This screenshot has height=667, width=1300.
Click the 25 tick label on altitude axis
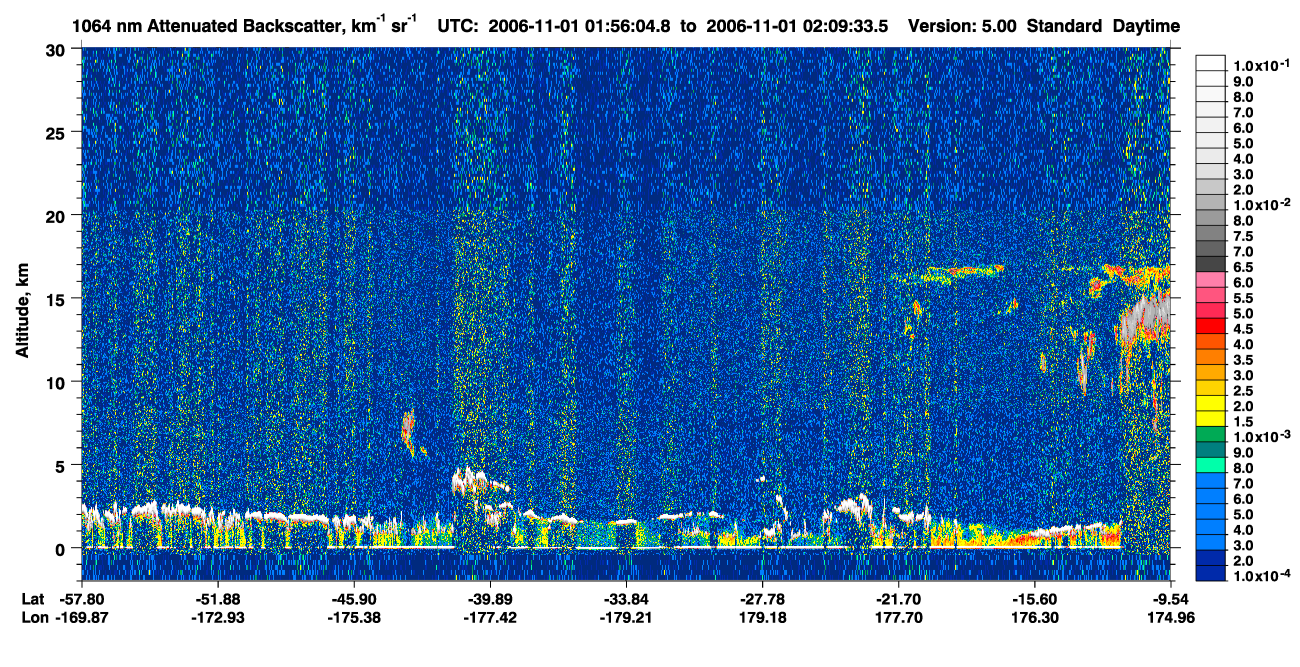(58, 133)
